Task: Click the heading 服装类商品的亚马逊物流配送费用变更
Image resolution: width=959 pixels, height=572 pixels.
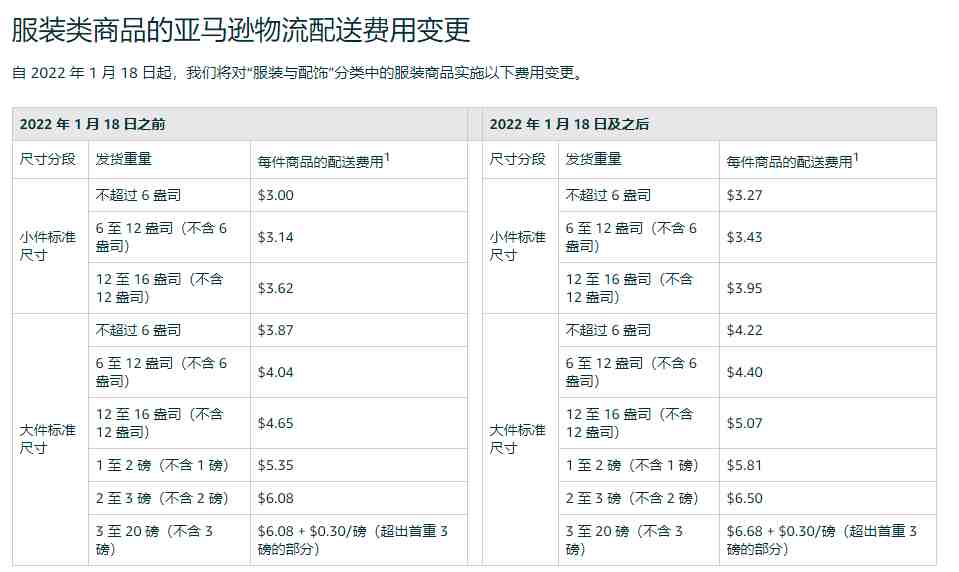Action: [241, 30]
